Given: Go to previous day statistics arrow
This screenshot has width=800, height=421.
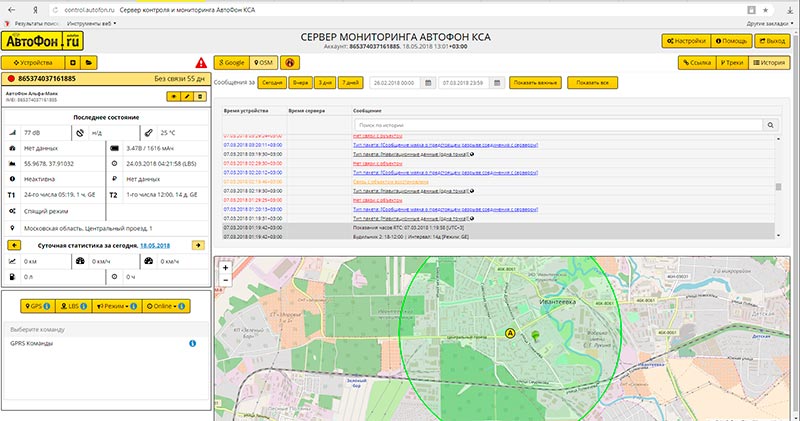Looking at the screenshot, I should 14,245.
